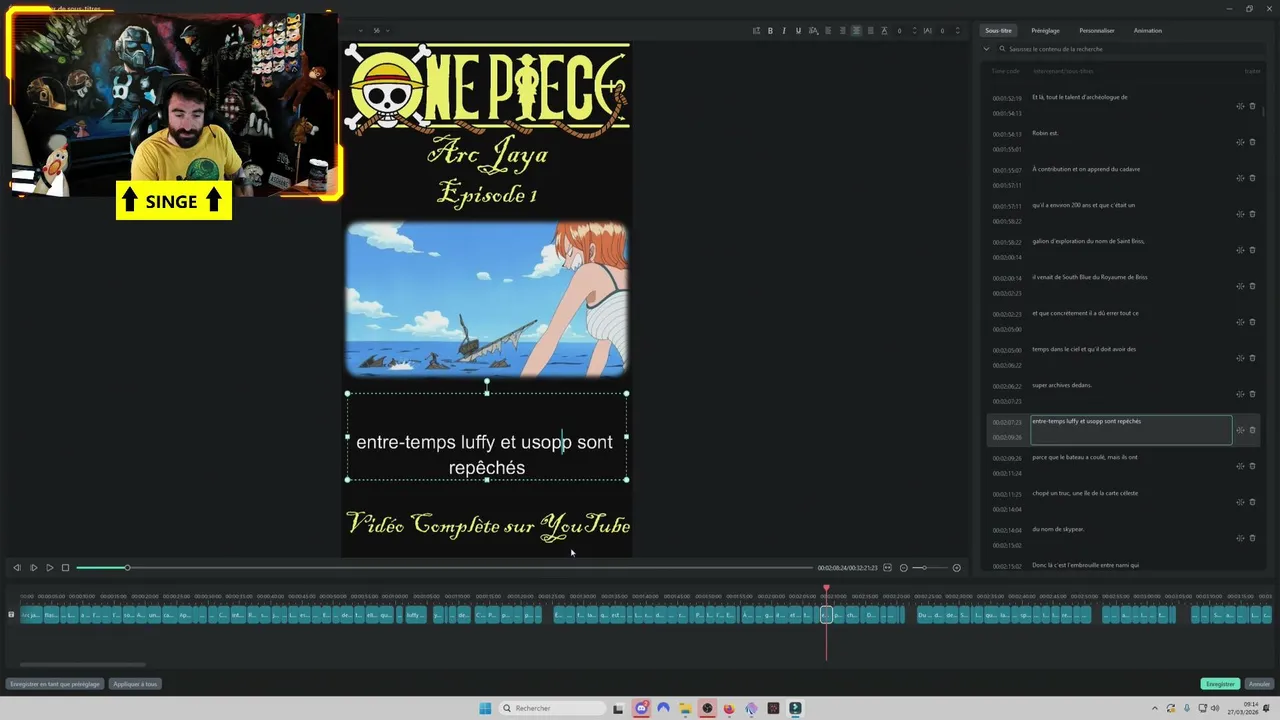Open font size dropdown showing 56
Screen dimensions: 1280x720
click(x=382, y=31)
